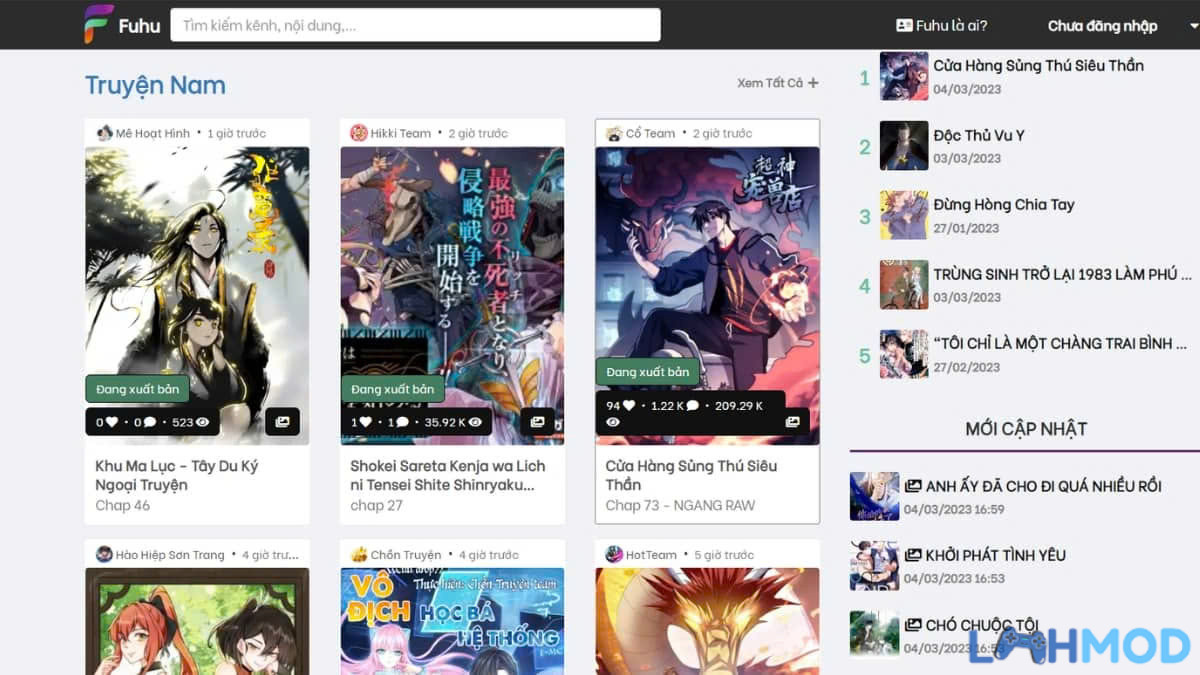Click 'Xem Tất Cả' plus link
The width and height of the screenshot is (1200, 675).
(x=778, y=83)
